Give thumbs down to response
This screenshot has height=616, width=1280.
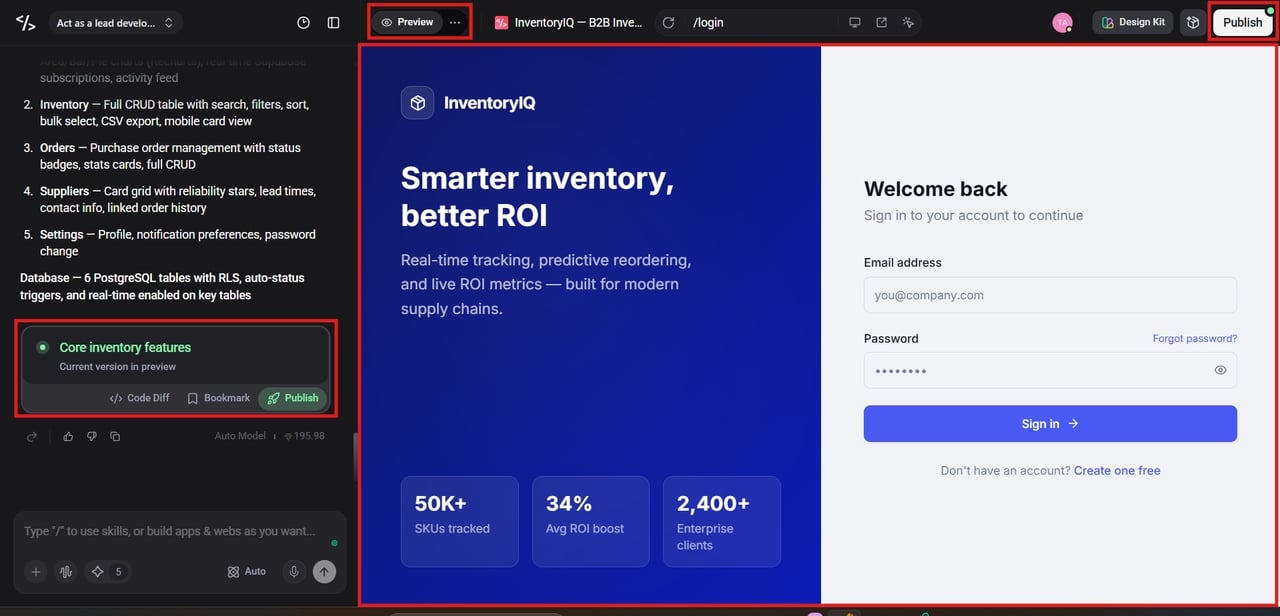[x=91, y=436]
